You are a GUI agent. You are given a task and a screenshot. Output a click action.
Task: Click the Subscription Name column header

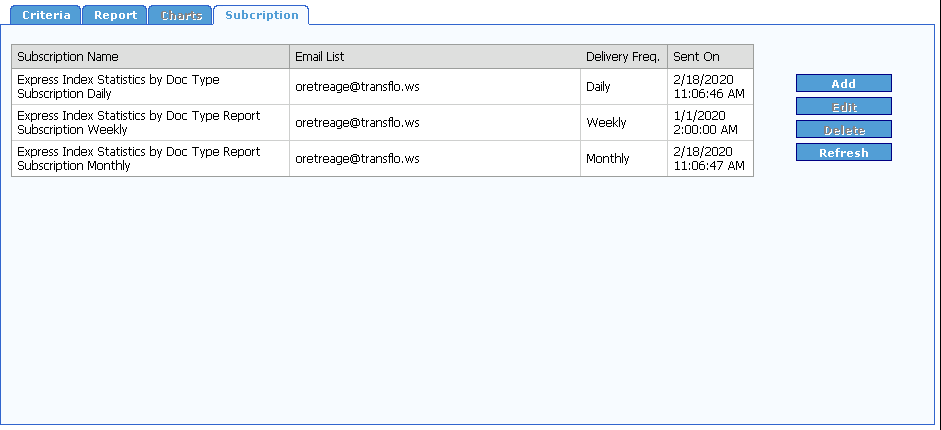point(151,56)
